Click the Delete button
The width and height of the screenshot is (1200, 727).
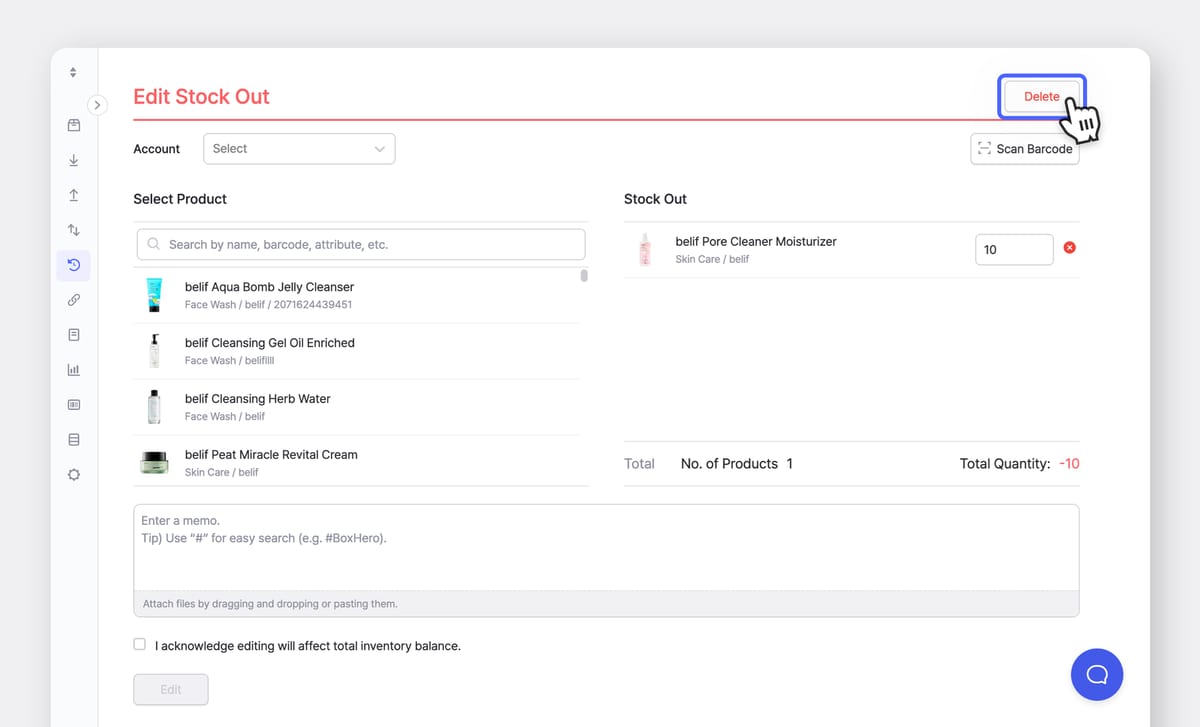pos(1041,96)
